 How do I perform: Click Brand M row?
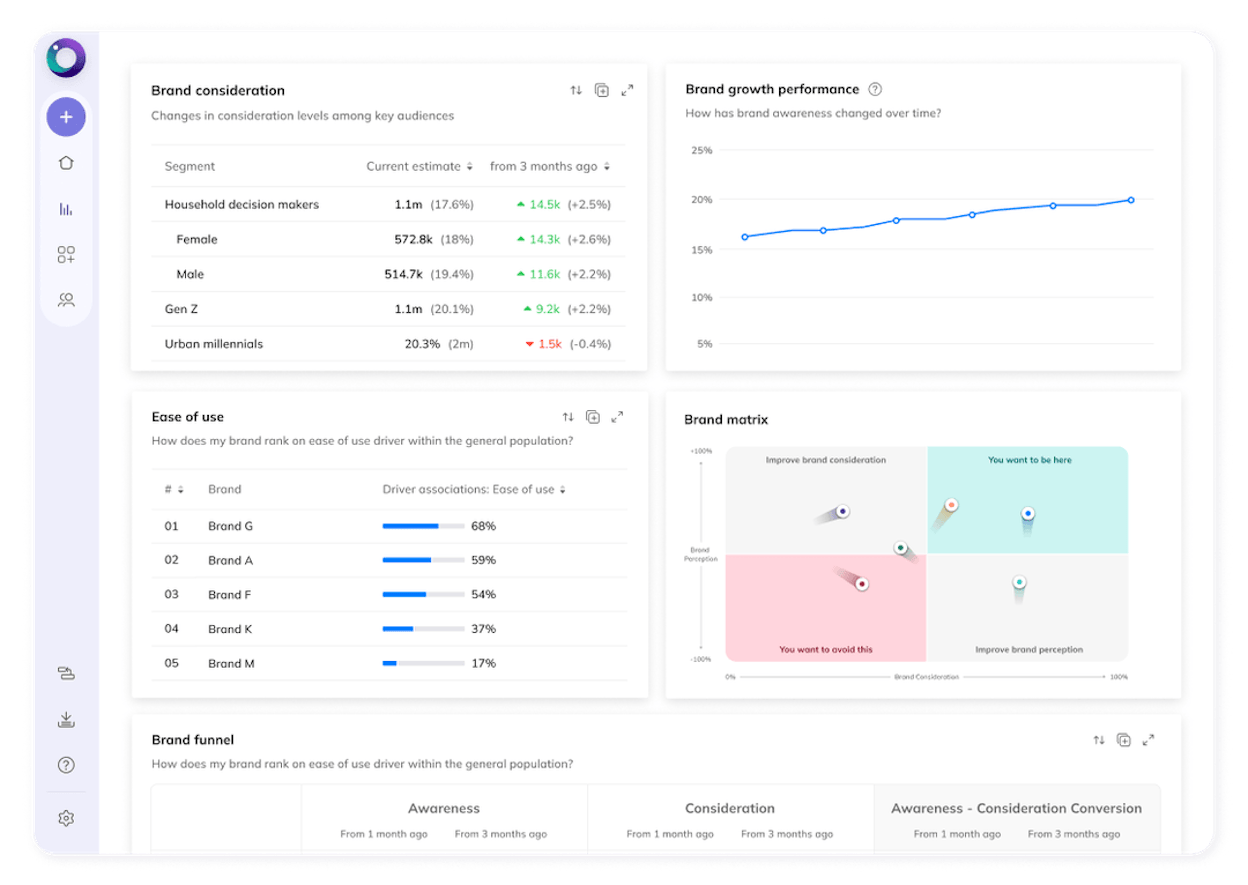click(390, 663)
